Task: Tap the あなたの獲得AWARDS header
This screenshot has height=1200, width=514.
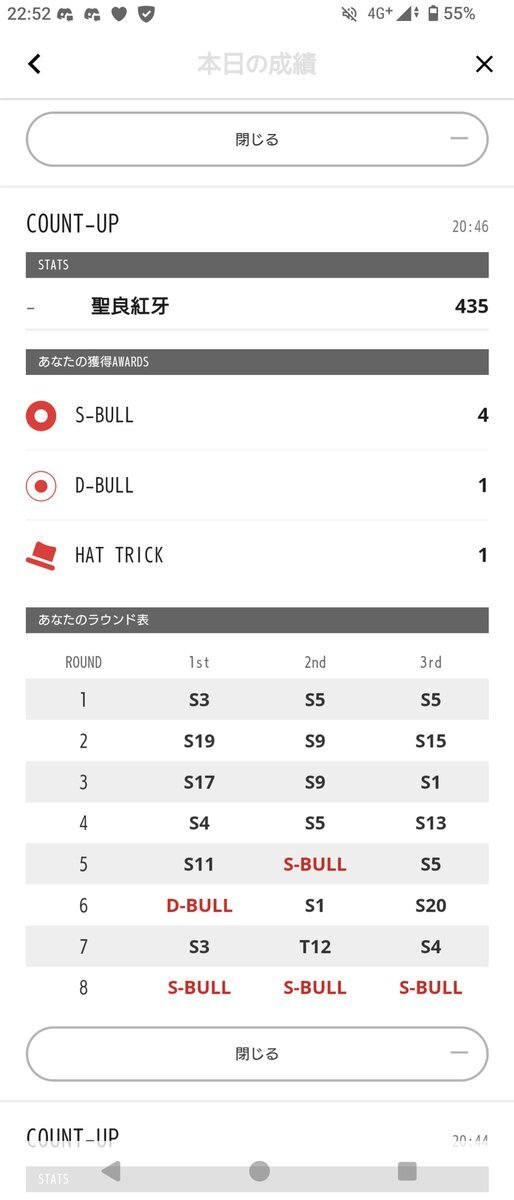Action: [x=257, y=362]
